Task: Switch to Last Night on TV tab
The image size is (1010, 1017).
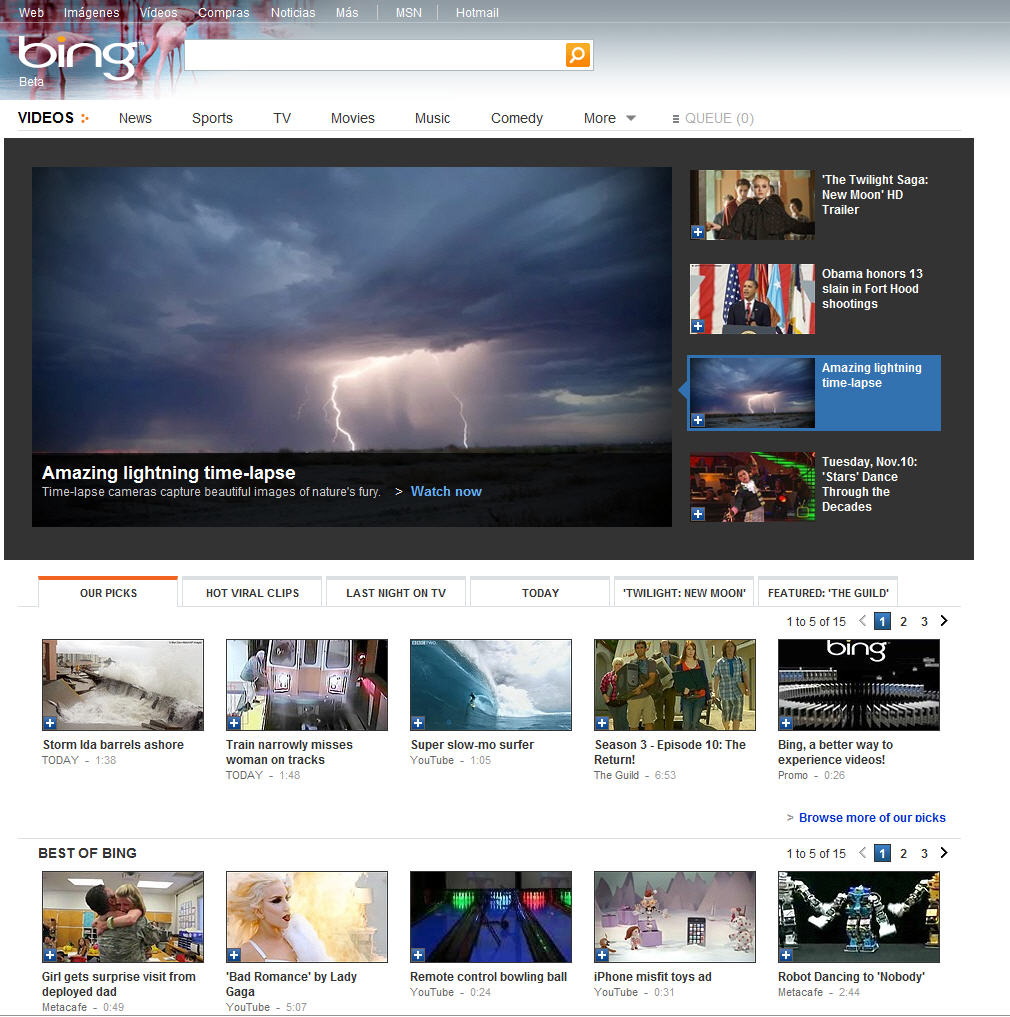Action: (396, 593)
